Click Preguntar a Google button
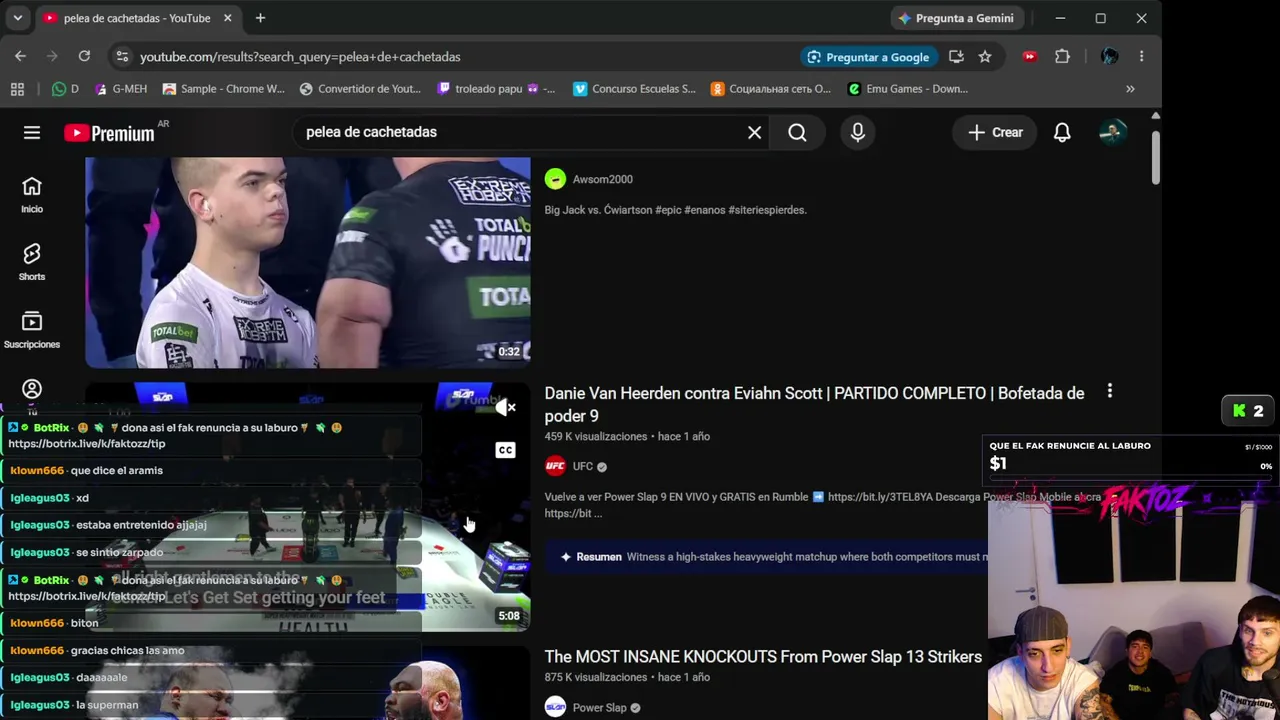The width and height of the screenshot is (1280, 720). [x=868, y=57]
